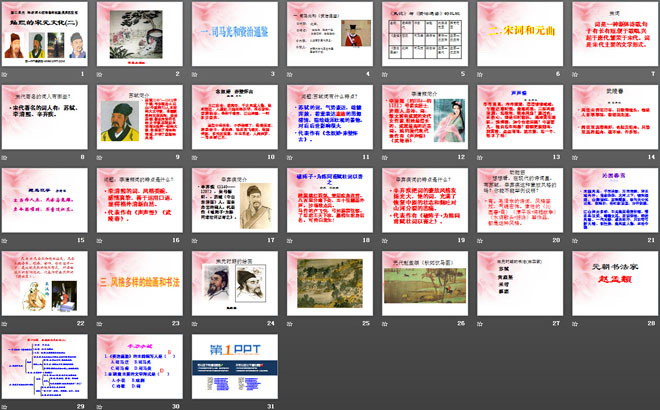
Task: Select slide 2 with the ink painting image
Action: (140, 34)
